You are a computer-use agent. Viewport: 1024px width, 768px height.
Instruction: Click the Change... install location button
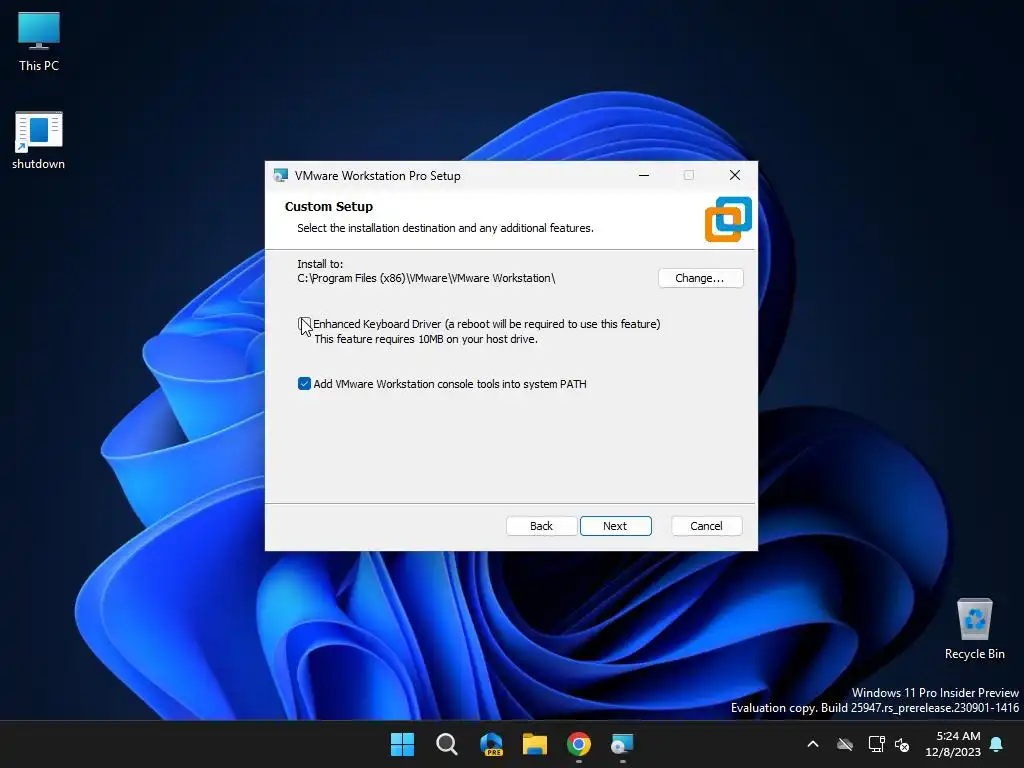(700, 278)
